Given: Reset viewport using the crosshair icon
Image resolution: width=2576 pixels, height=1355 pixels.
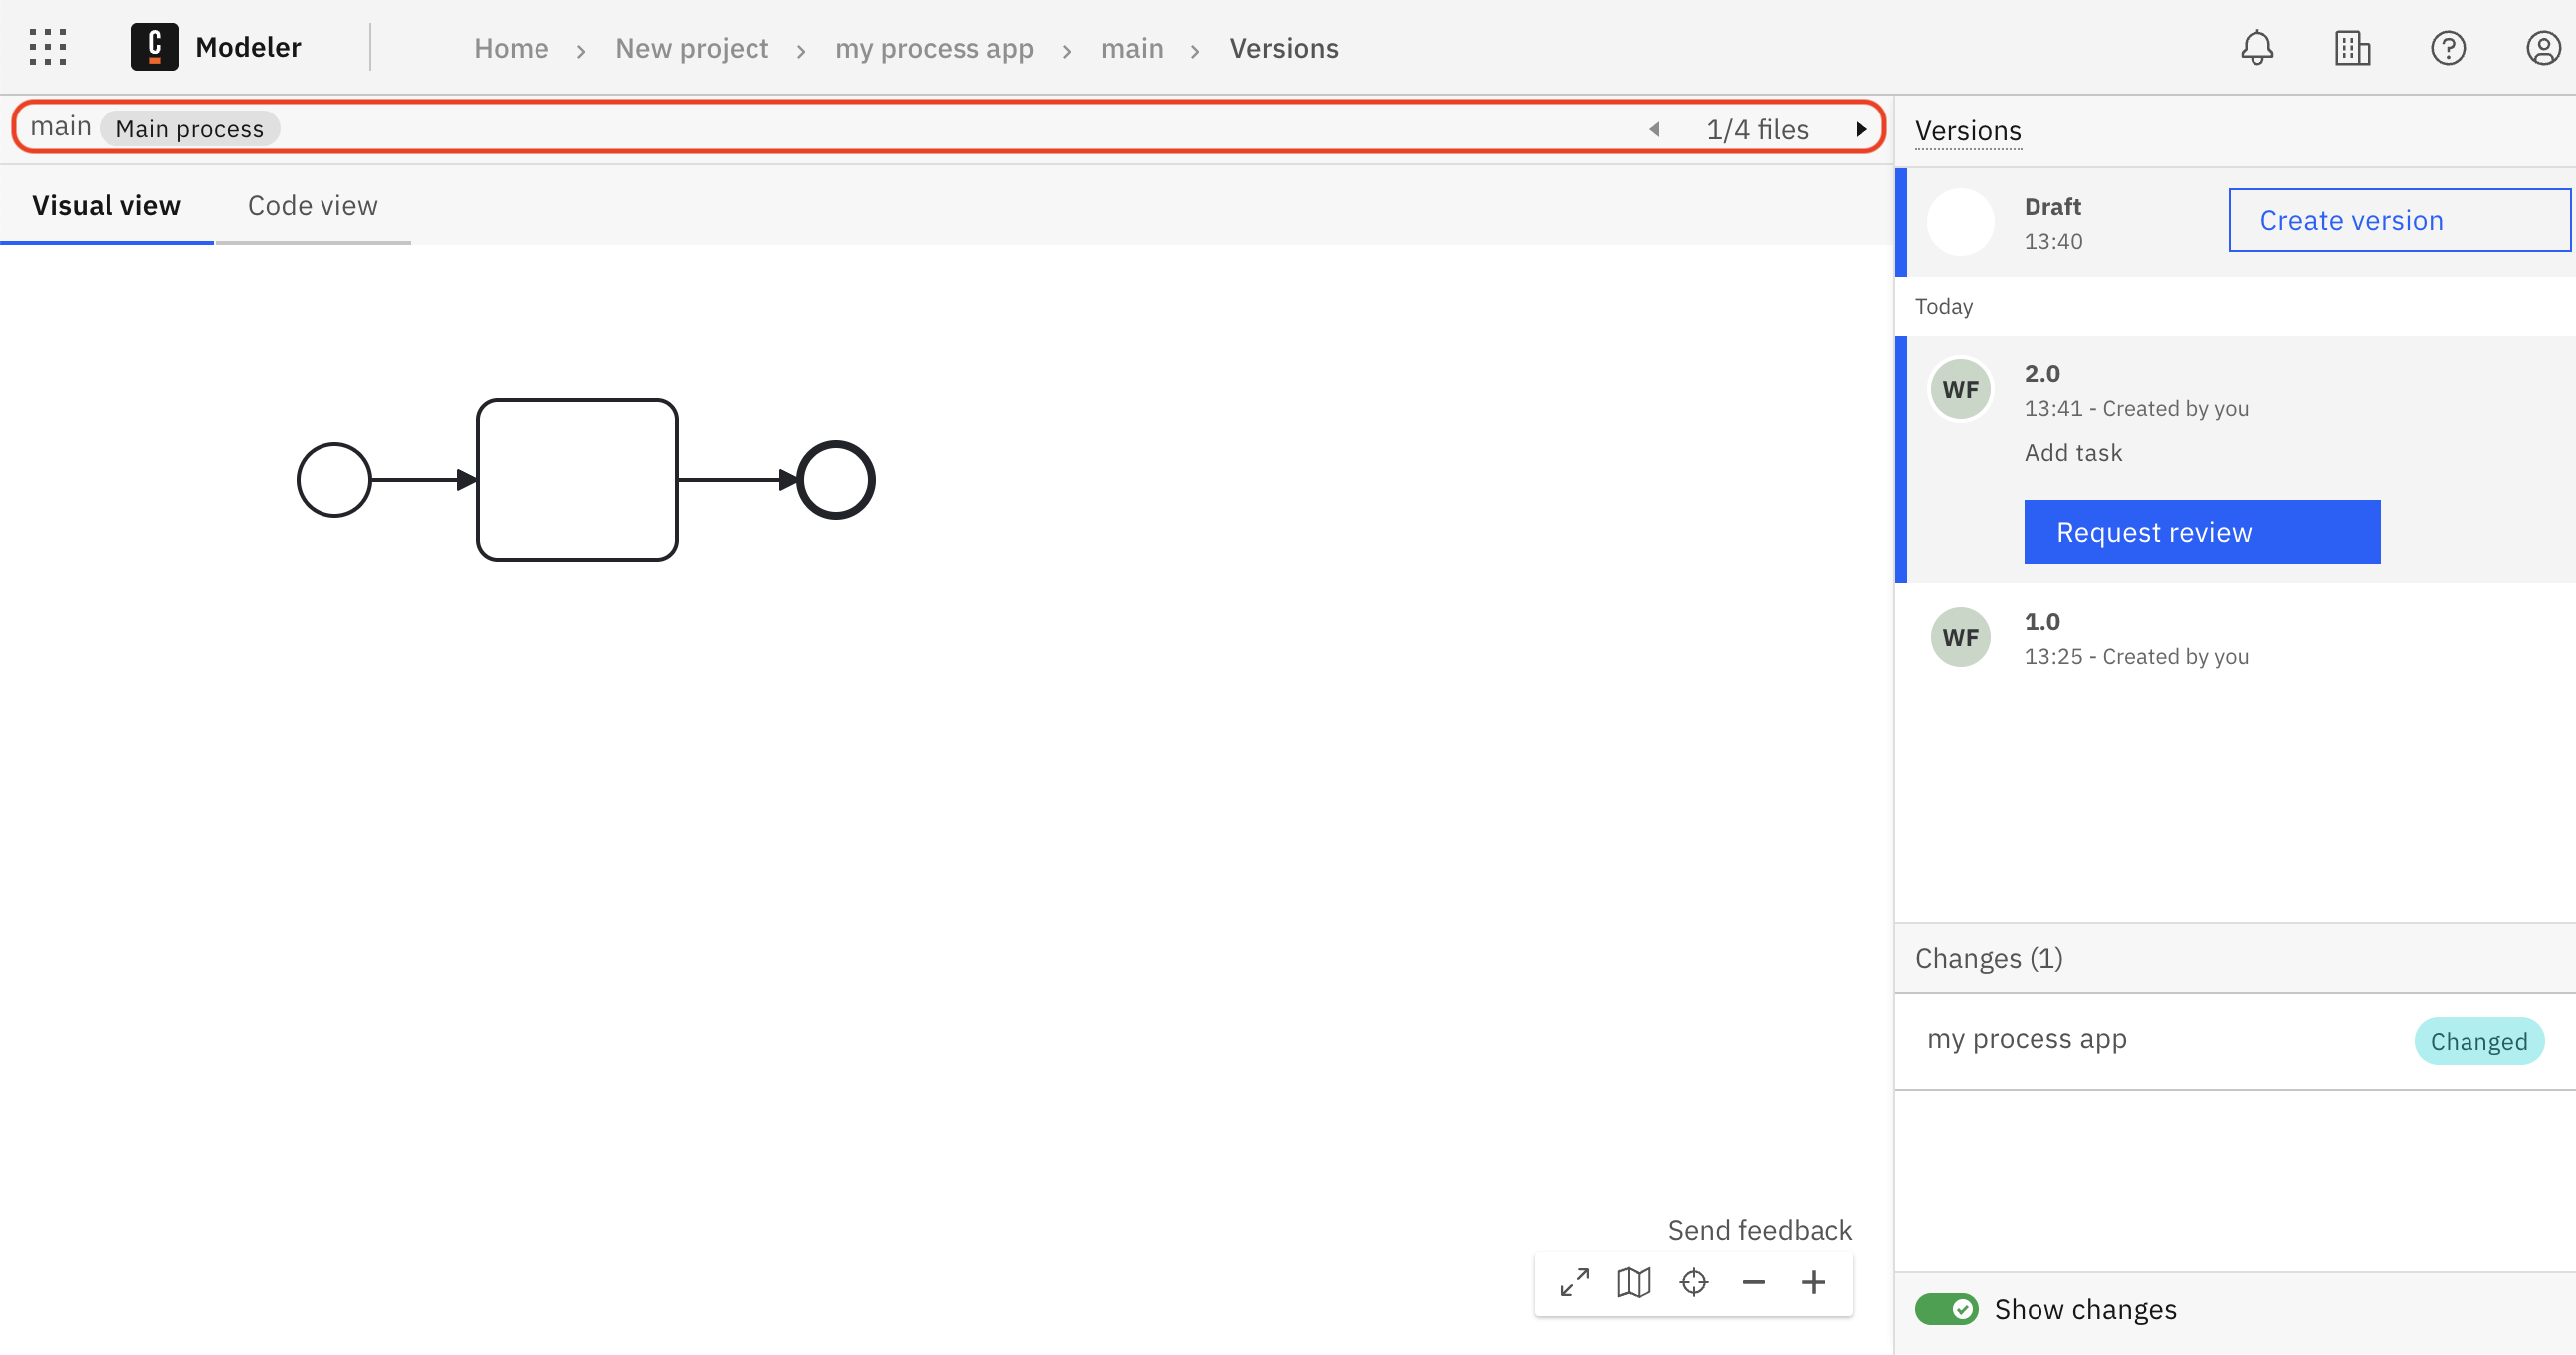Looking at the screenshot, I should pos(1693,1282).
